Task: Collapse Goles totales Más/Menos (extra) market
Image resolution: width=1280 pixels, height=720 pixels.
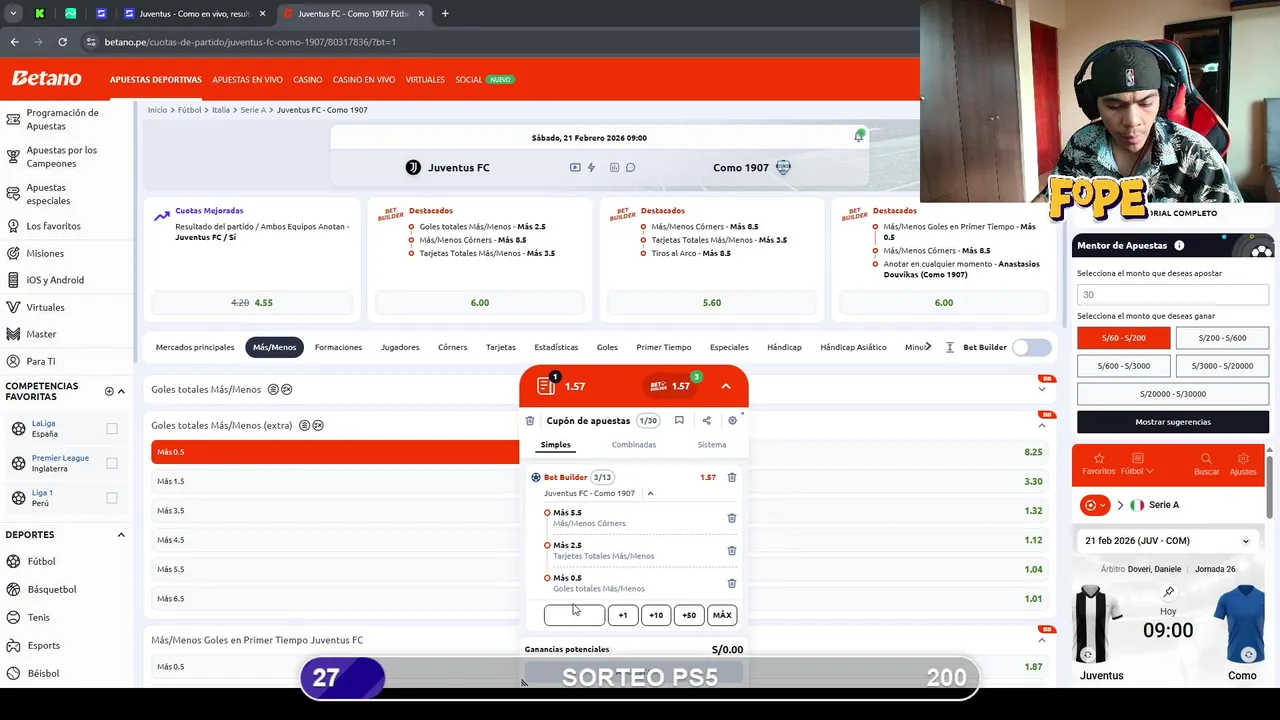Action: click(1041, 425)
